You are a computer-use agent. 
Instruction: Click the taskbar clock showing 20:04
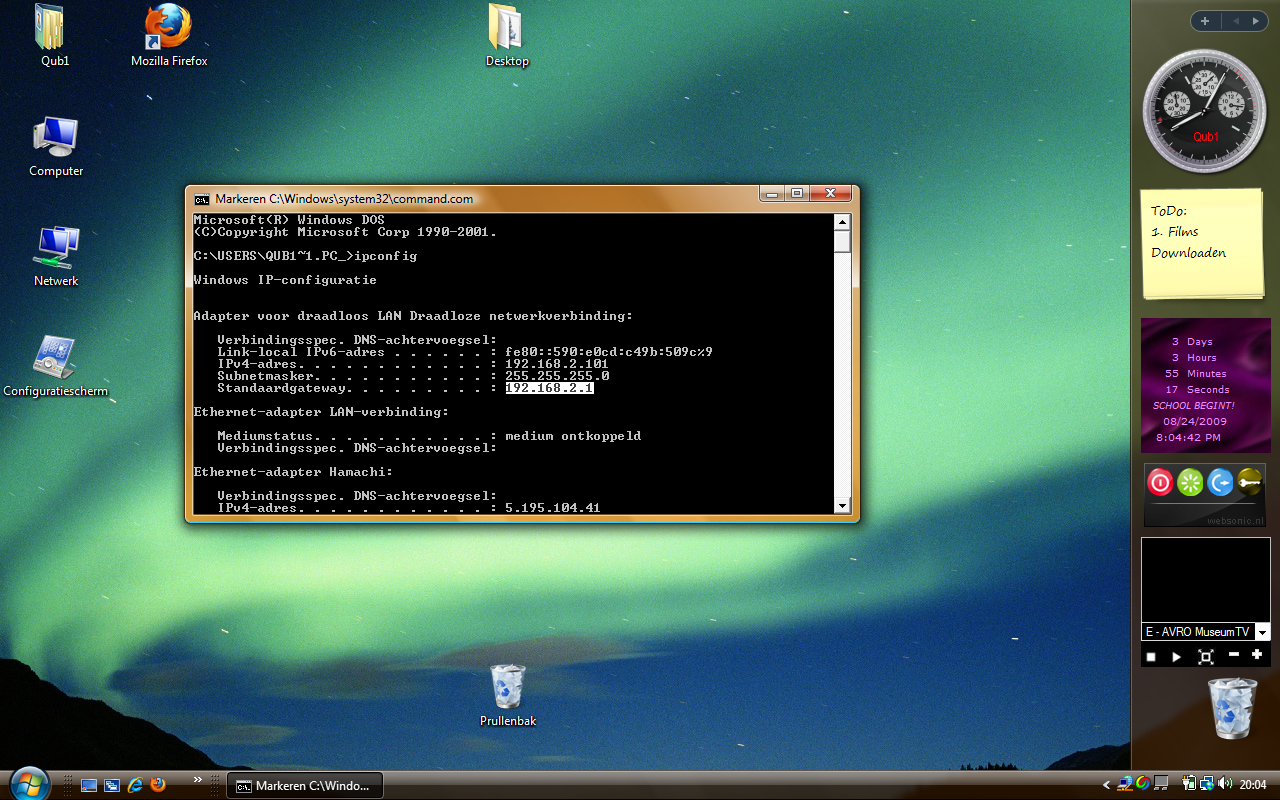[x=1253, y=784]
